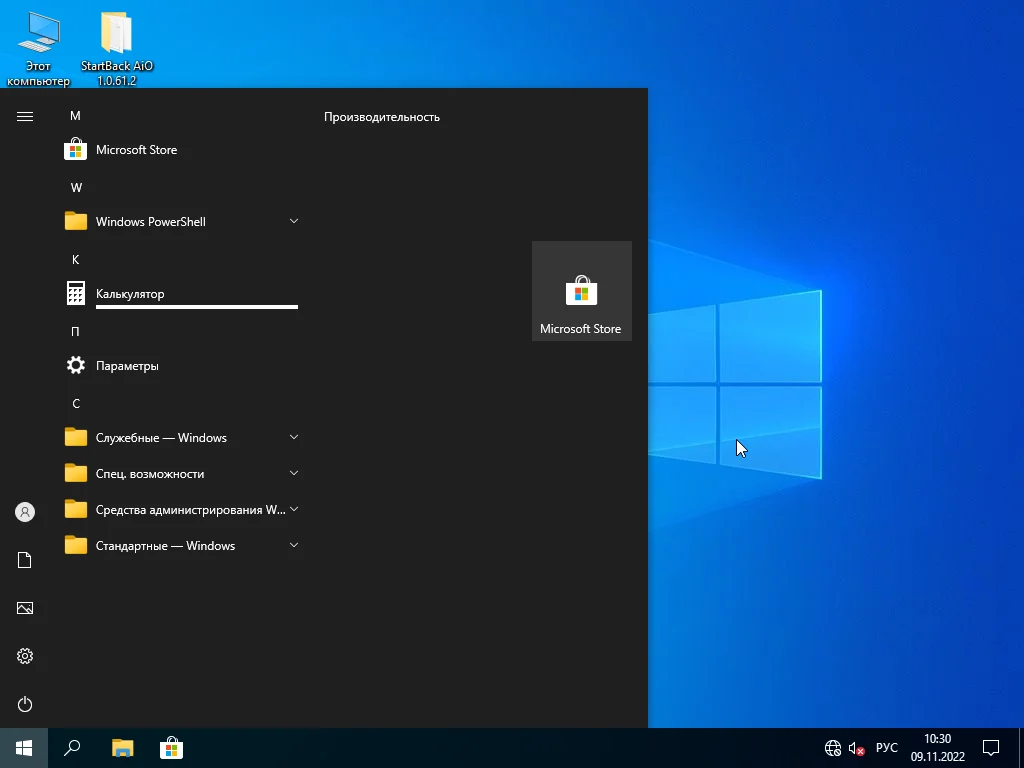Open the hamburger menu in Start
Image resolution: width=1024 pixels, height=768 pixels.
[25, 116]
